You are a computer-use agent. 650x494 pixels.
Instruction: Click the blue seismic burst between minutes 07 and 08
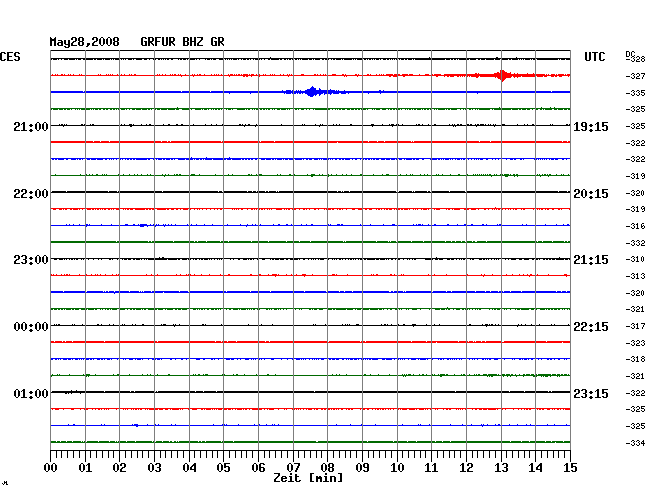312,92
